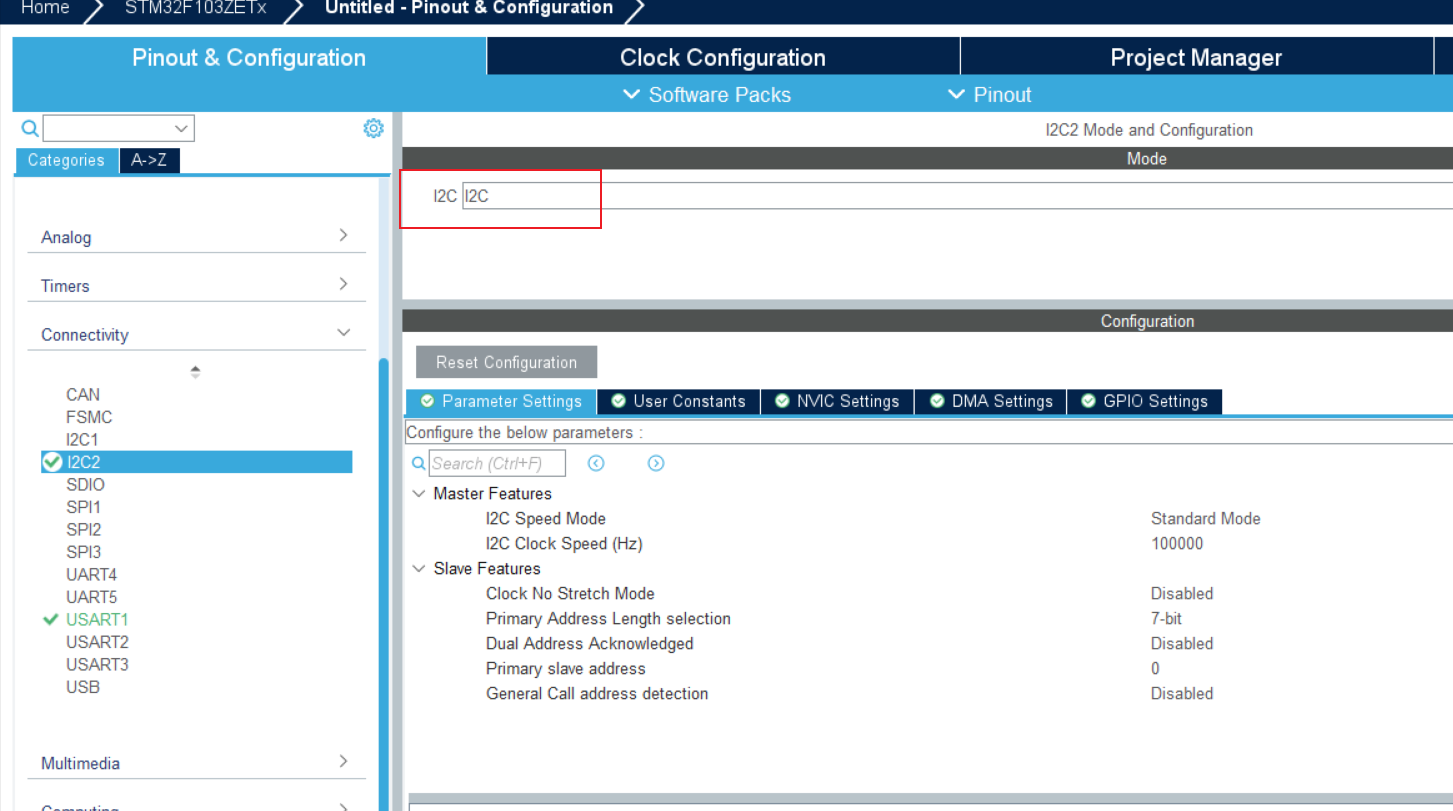
Task: Open the Software Packs dropdown
Action: [x=706, y=95]
